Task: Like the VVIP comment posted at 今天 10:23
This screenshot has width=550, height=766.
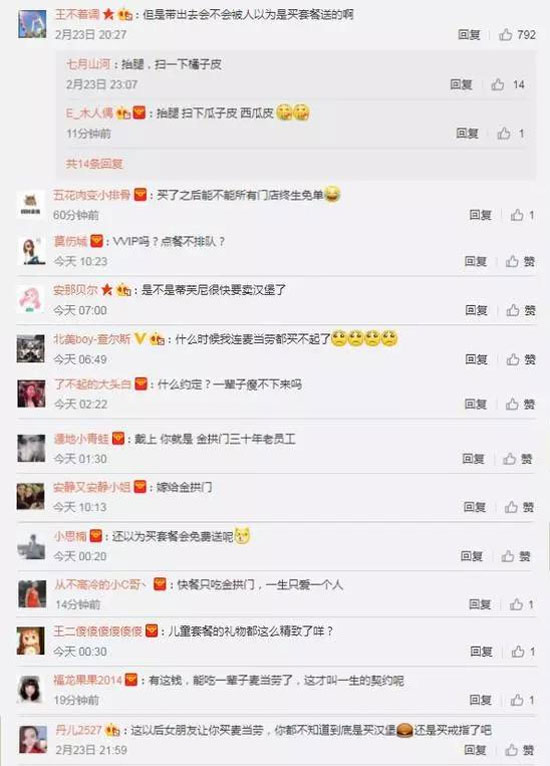Action: tap(520, 261)
